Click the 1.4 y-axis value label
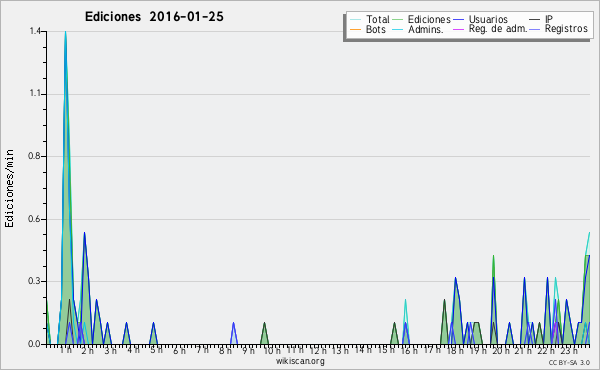The image size is (600, 370). tap(35, 31)
